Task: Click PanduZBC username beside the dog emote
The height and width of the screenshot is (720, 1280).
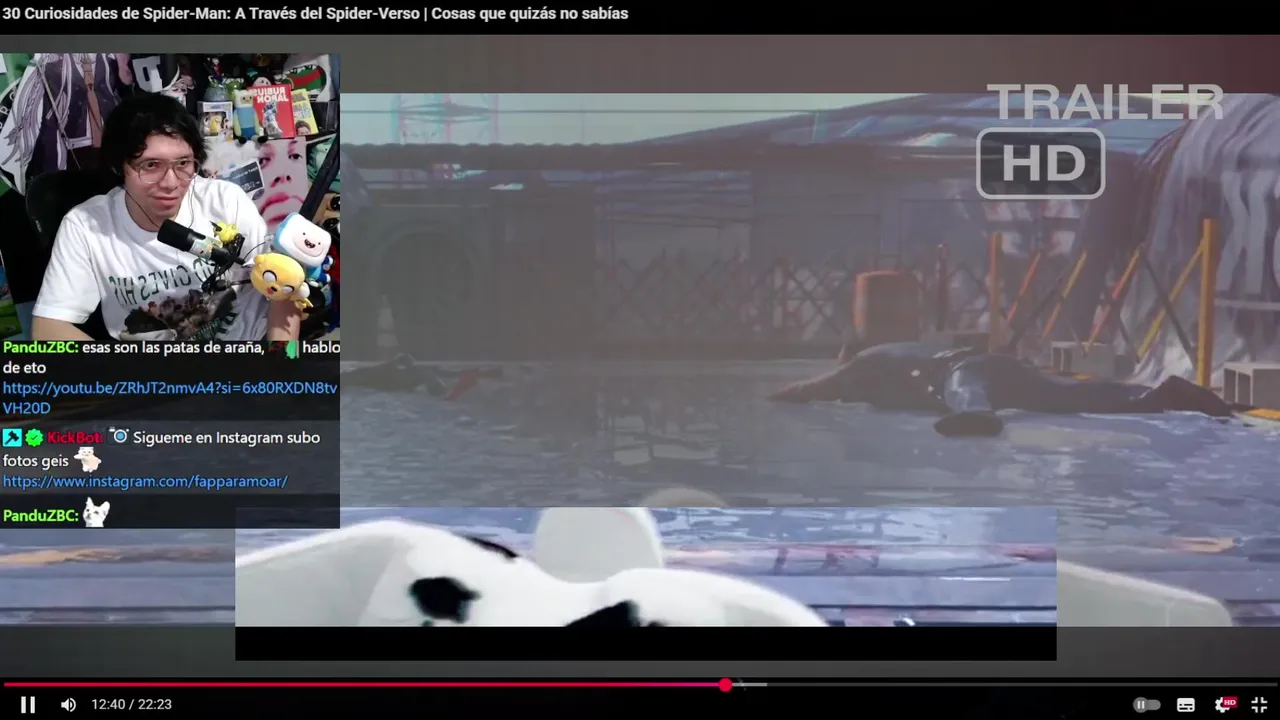Action: coord(40,515)
